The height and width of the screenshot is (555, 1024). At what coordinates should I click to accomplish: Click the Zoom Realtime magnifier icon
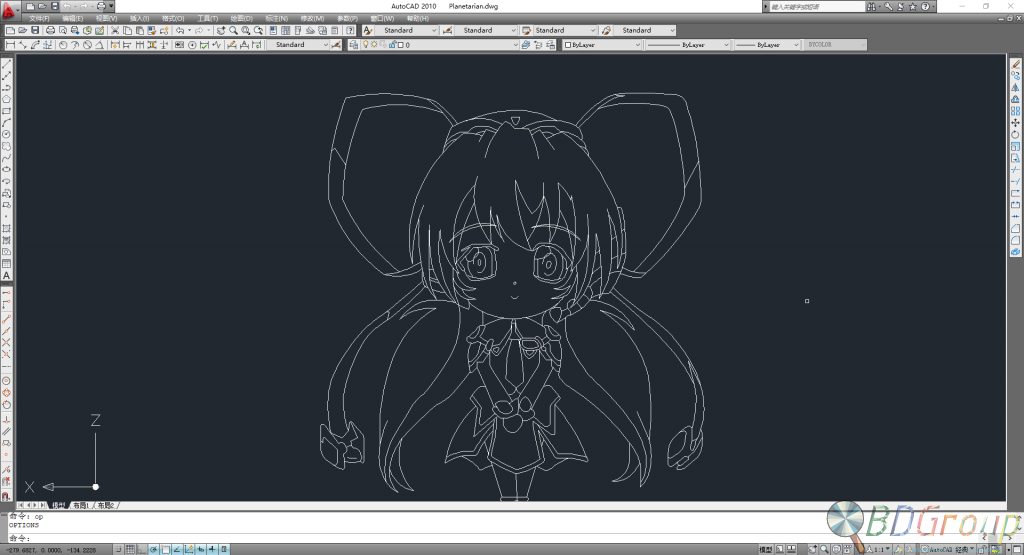click(233, 30)
